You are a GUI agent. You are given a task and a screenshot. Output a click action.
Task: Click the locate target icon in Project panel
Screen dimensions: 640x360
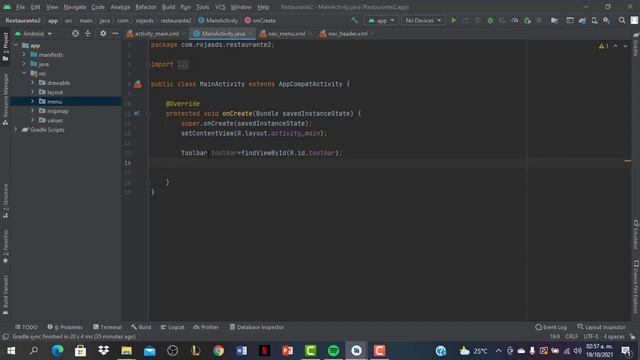click(x=75, y=33)
